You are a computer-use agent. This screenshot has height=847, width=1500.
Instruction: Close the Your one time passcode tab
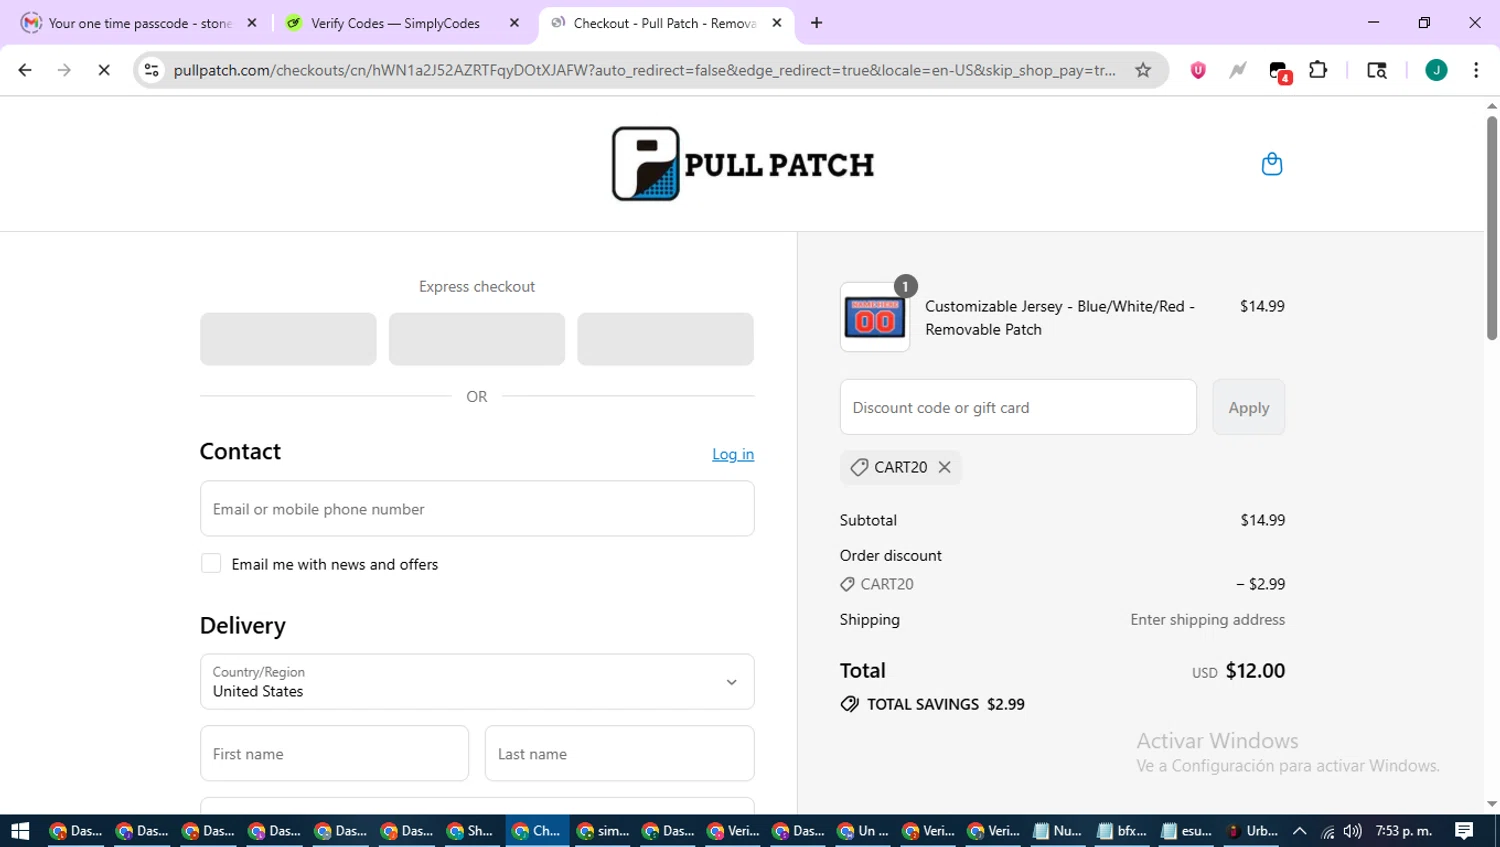pyautogui.click(x=252, y=23)
